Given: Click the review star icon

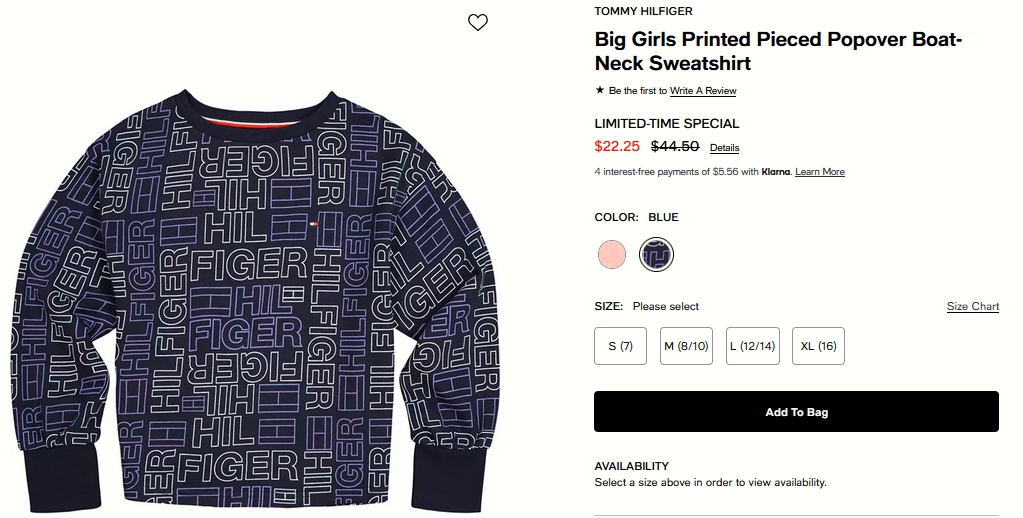Looking at the screenshot, I should 600,90.
